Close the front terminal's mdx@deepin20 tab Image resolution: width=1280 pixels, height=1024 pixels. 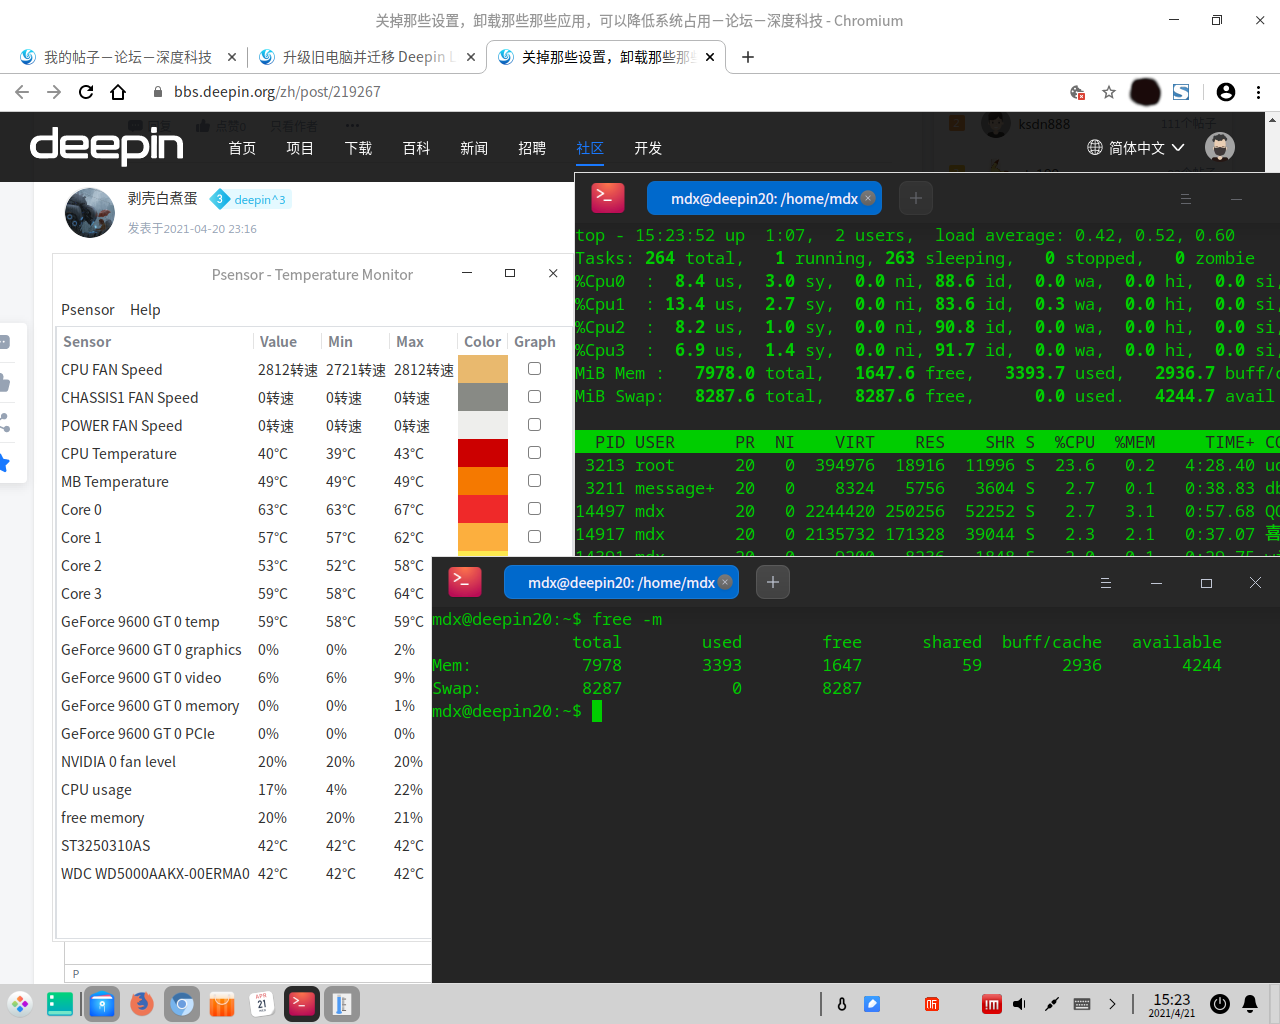pos(725,582)
